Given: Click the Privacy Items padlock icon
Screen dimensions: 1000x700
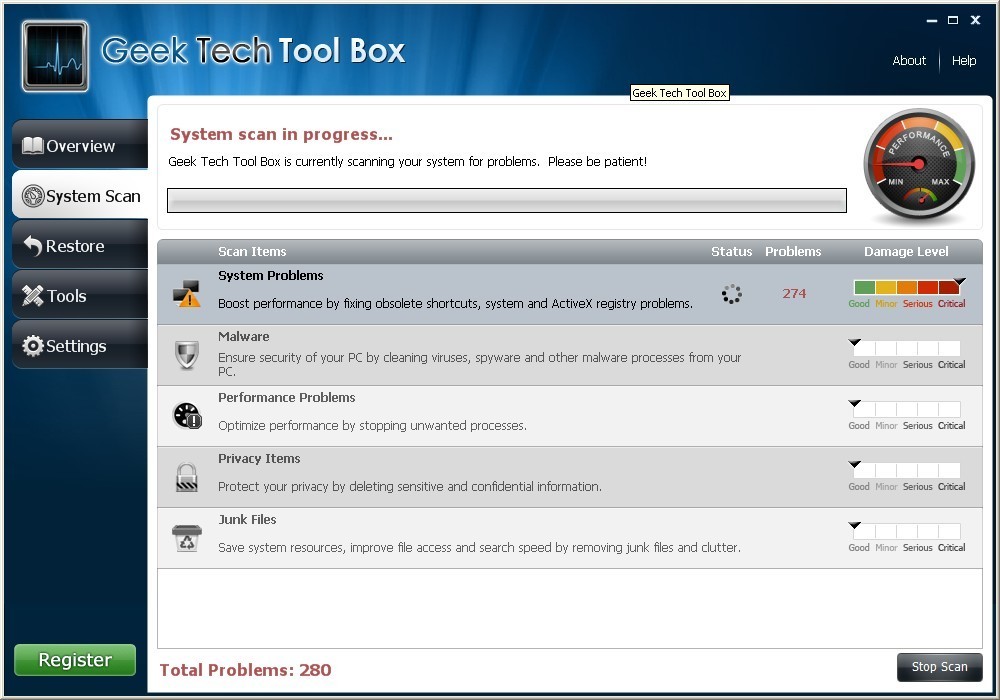Looking at the screenshot, I should pos(187,477).
